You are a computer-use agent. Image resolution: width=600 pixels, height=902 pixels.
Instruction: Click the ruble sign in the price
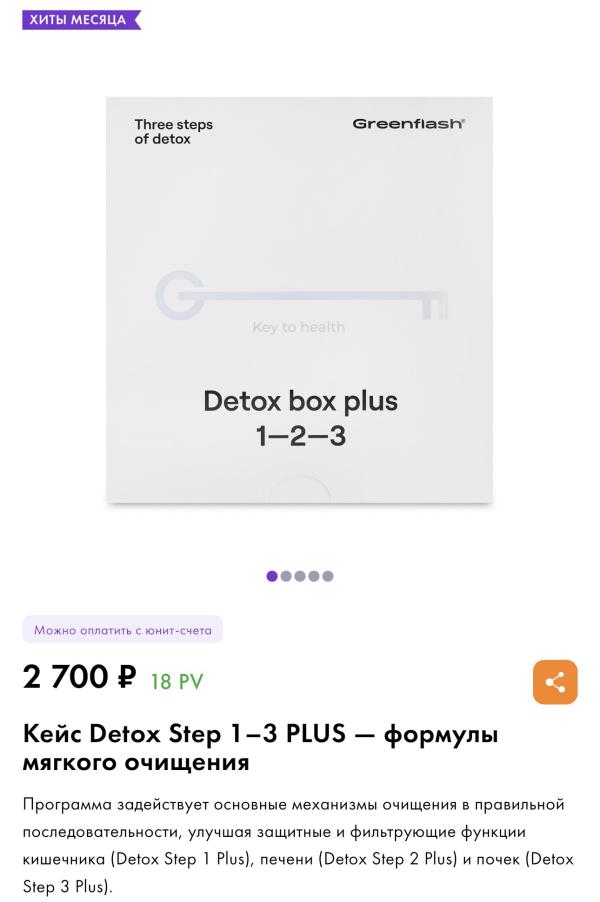point(126,676)
